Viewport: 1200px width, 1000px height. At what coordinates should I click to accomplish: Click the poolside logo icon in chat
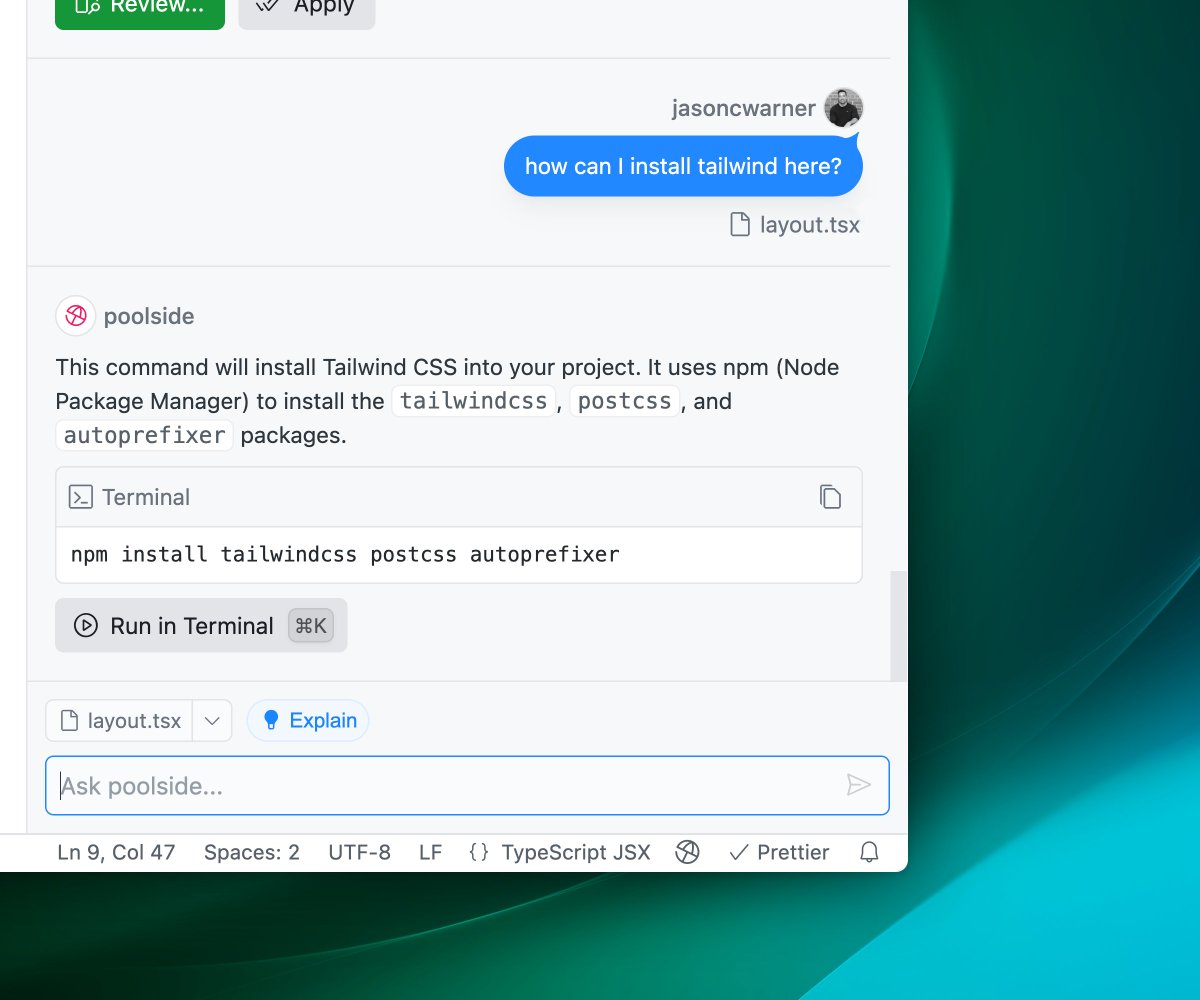tap(76, 316)
